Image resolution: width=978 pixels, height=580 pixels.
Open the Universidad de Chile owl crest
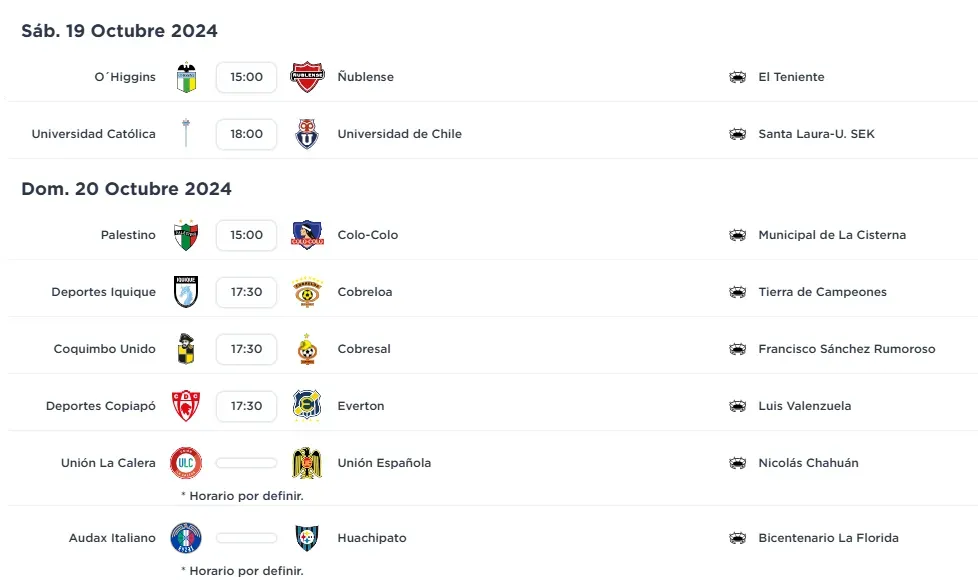tap(307, 134)
